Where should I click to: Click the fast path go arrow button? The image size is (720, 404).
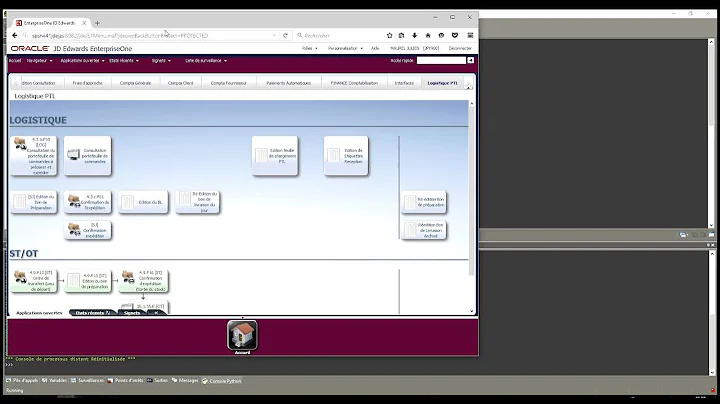(471, 60)
